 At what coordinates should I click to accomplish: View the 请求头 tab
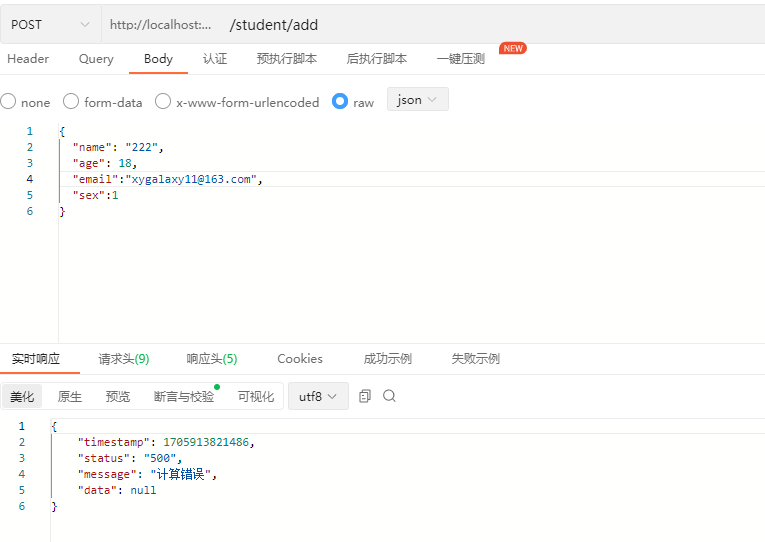pos(123,359)
